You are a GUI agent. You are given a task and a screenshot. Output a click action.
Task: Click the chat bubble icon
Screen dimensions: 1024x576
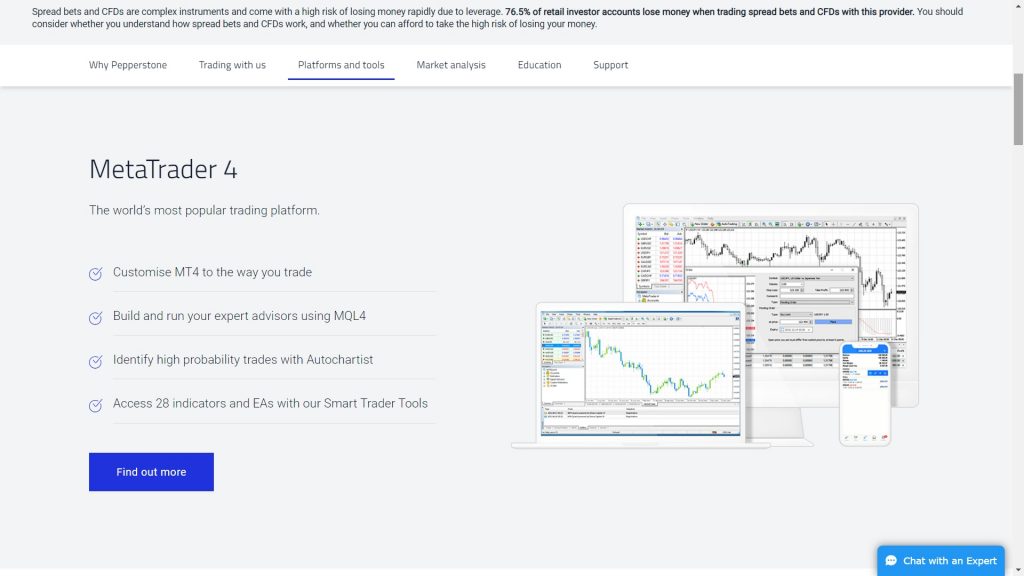(x=891, y=561)
